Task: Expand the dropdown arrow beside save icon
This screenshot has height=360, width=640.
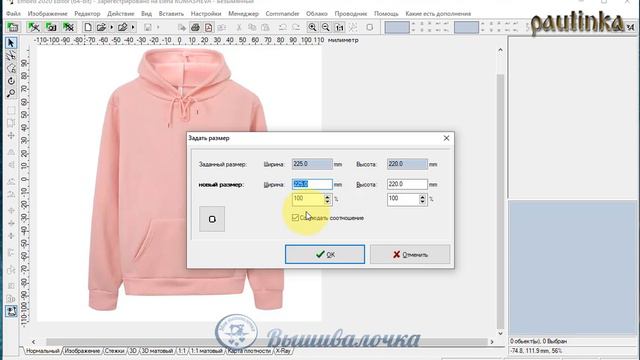Action: 158,27
